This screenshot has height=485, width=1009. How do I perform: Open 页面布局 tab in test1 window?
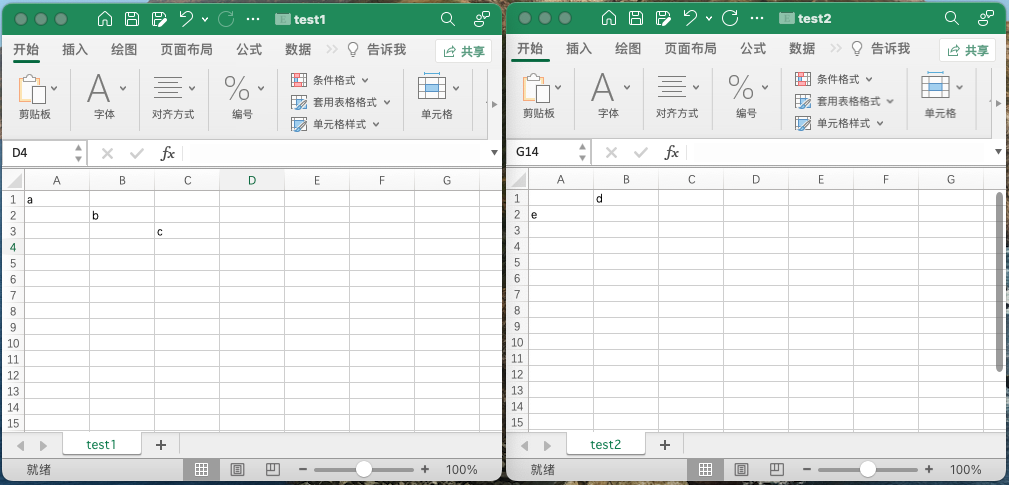point(187,50)
